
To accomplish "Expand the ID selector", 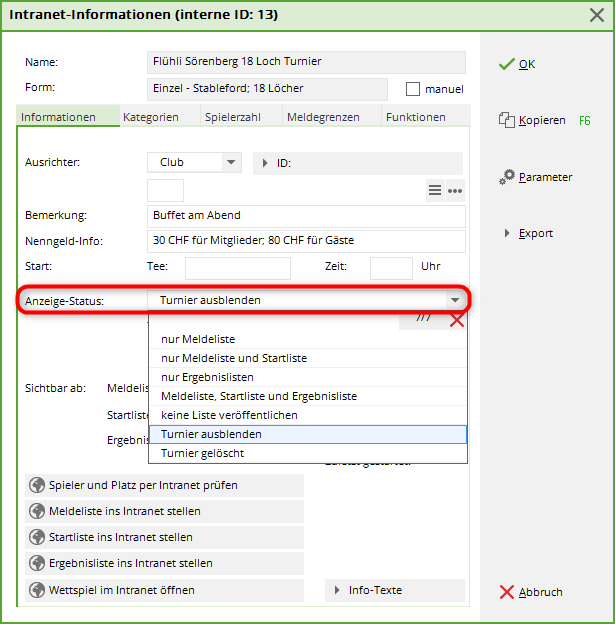I will coord(358,163).
